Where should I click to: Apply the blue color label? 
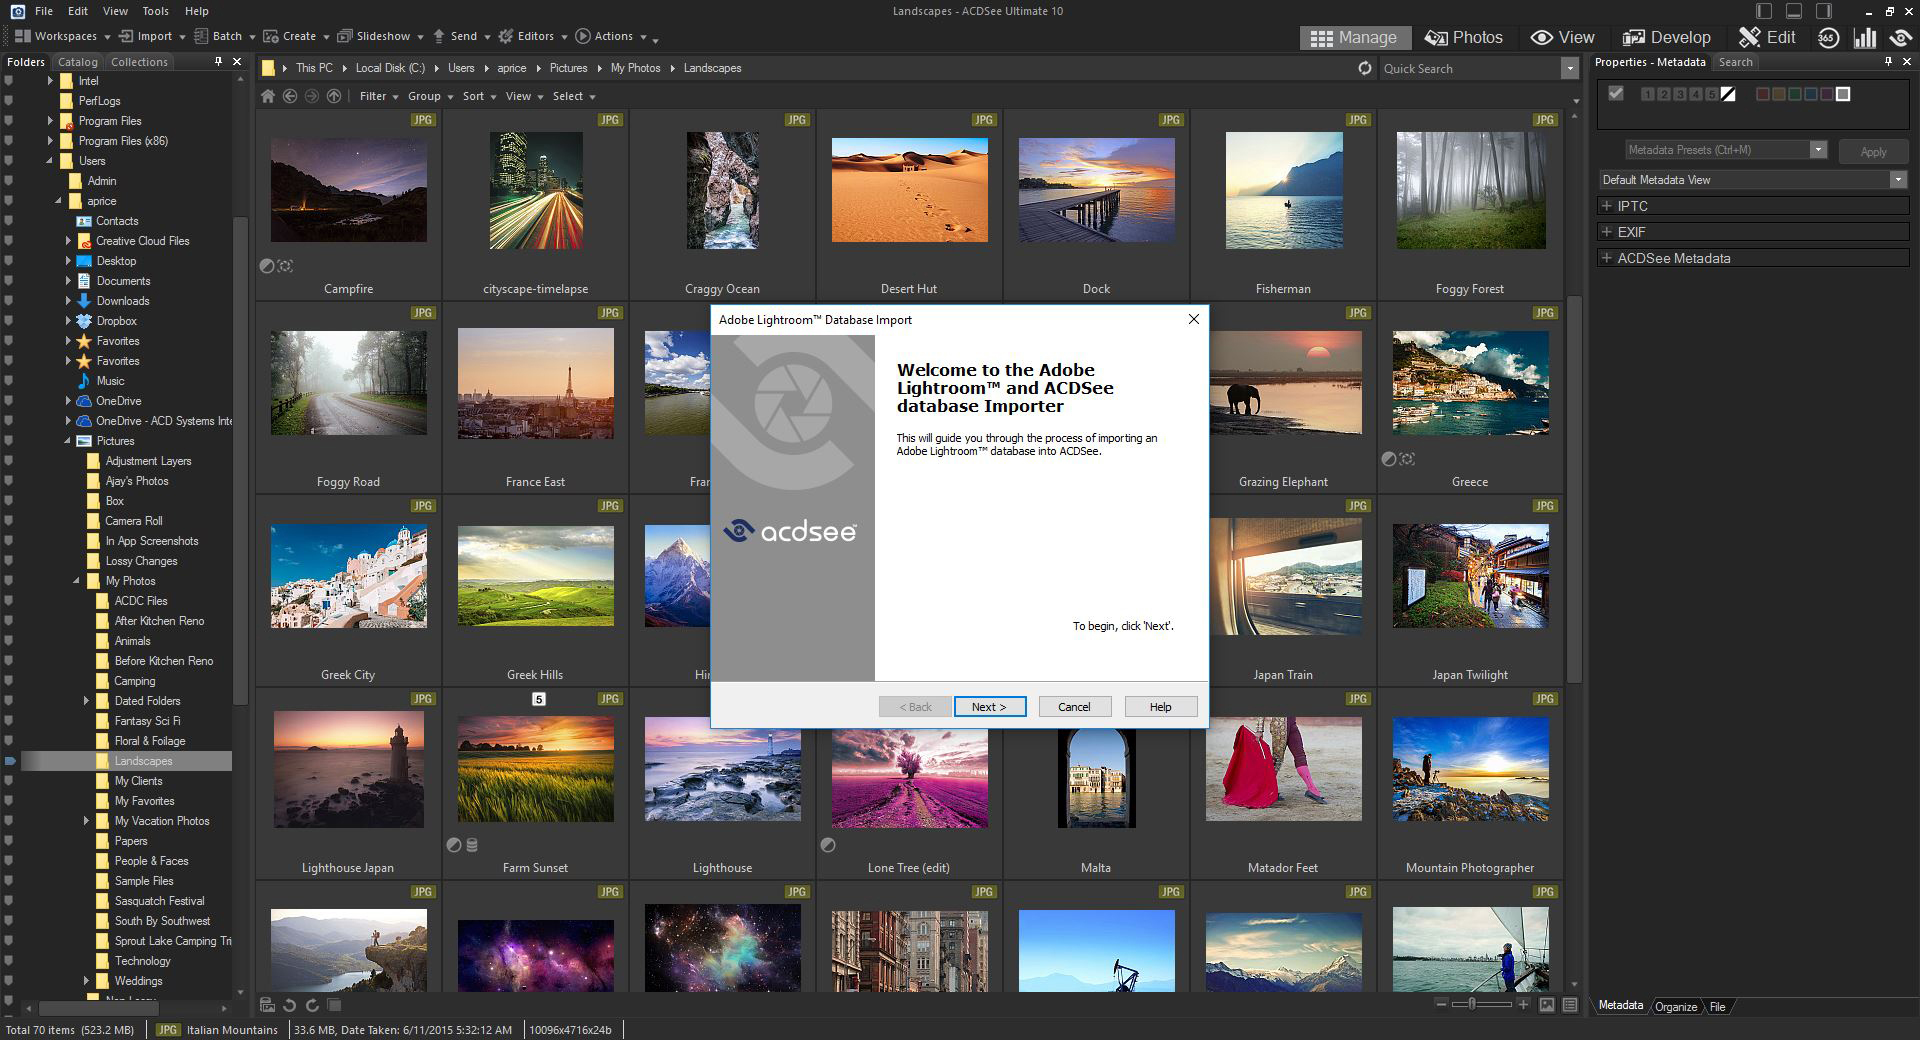pyautogui.click(x=1811, y=94)
